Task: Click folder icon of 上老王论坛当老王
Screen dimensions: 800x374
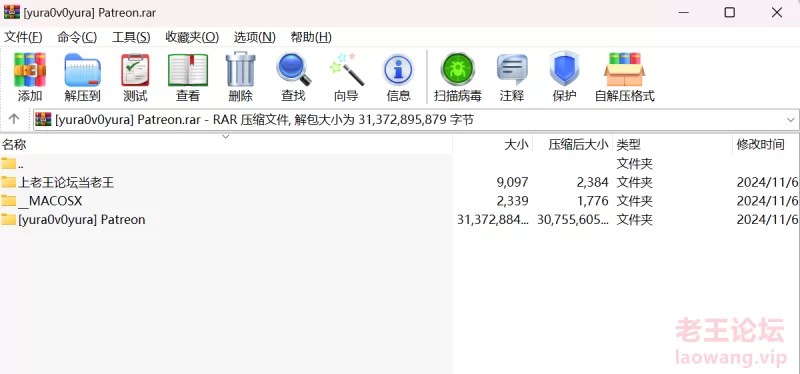Action: click(8, 182)
